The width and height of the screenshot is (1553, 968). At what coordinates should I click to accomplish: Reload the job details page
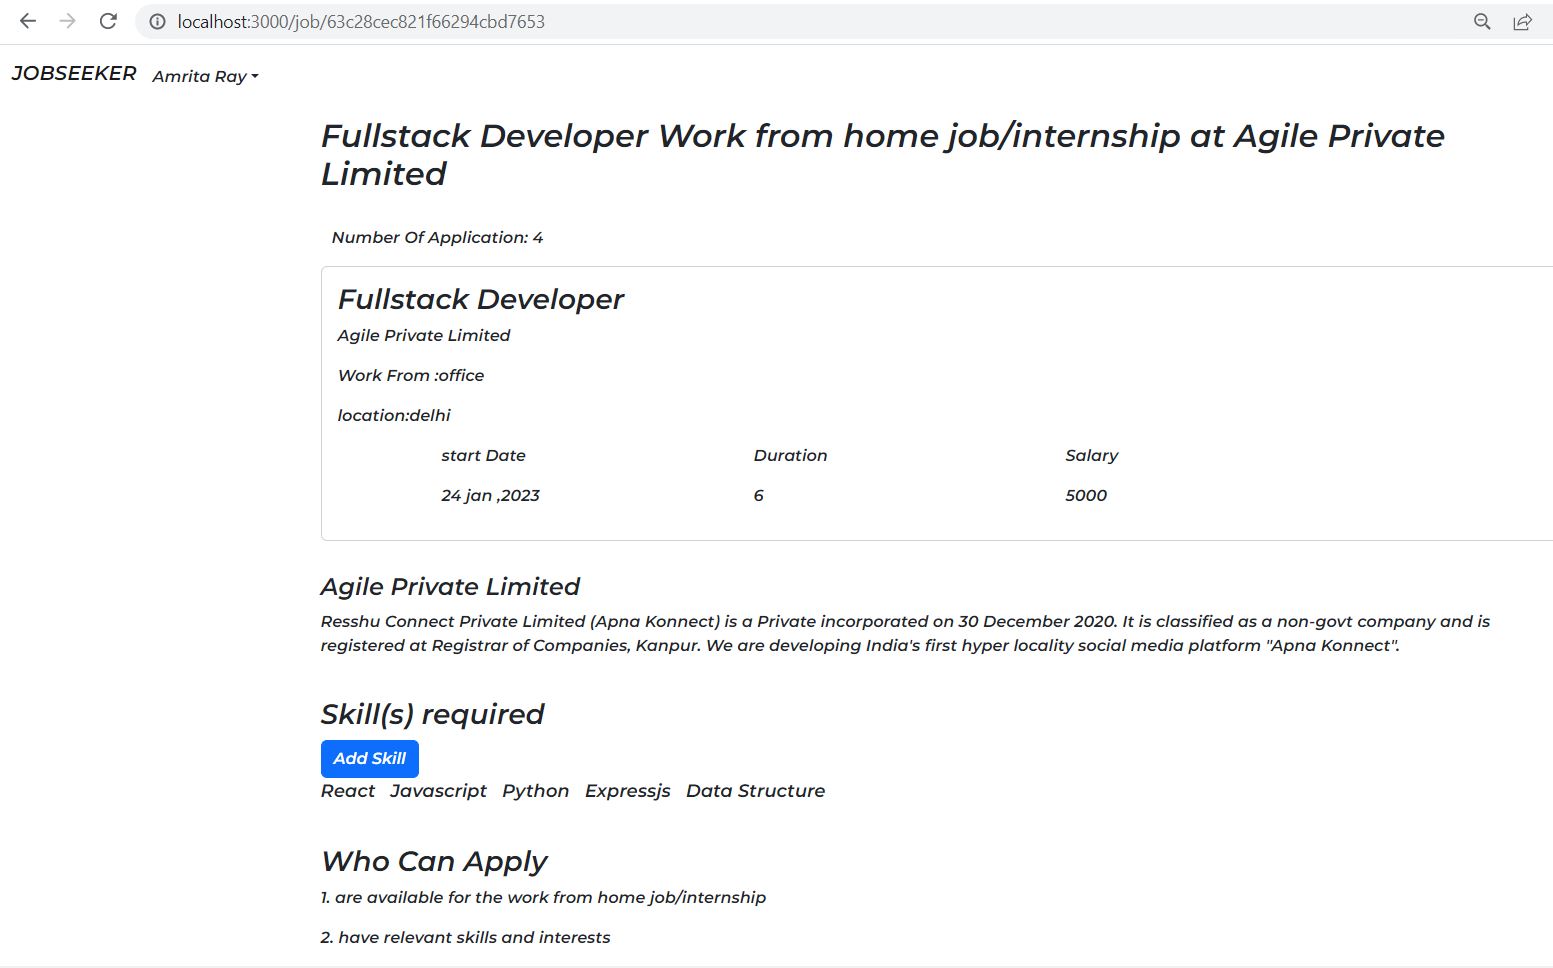coord(108,20)
